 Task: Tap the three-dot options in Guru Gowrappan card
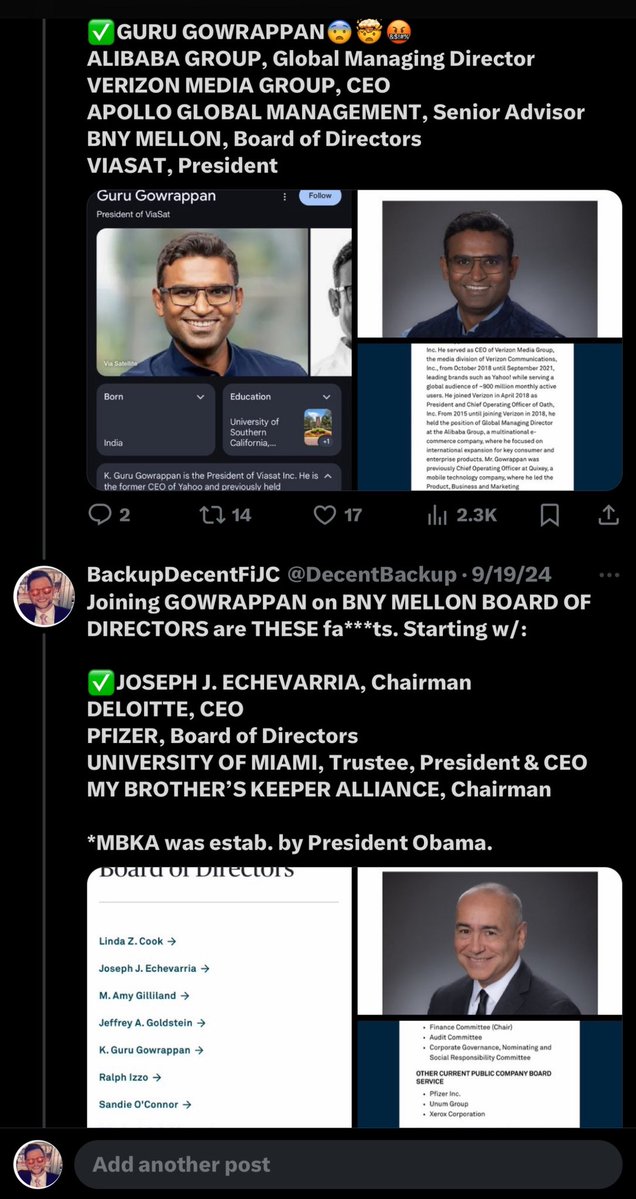click(285, 197)
